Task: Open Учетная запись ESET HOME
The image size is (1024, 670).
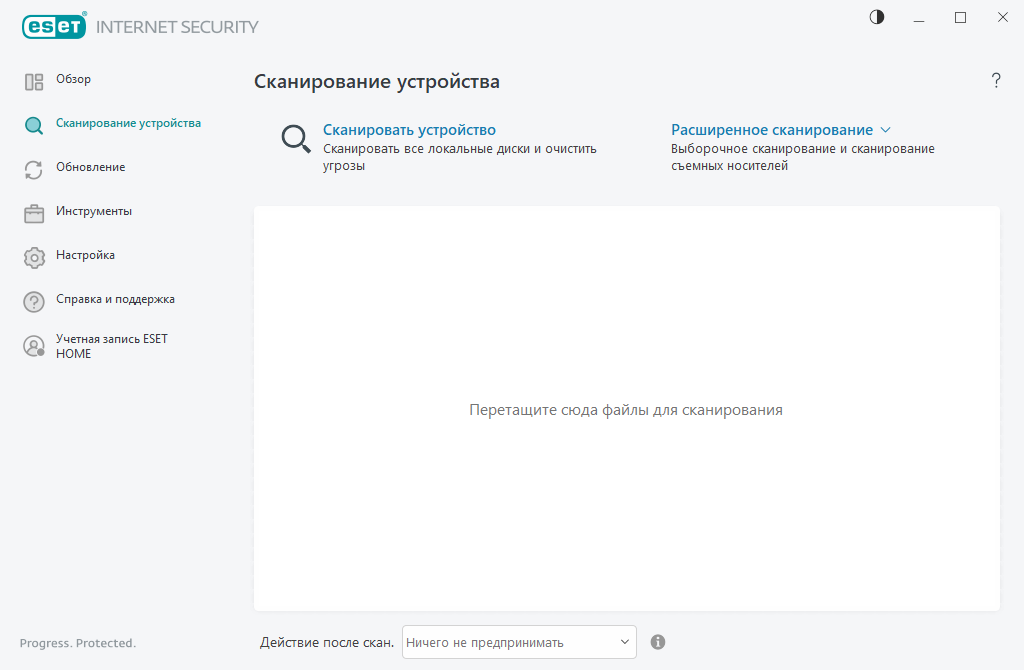Action: [x=112, y=346]
